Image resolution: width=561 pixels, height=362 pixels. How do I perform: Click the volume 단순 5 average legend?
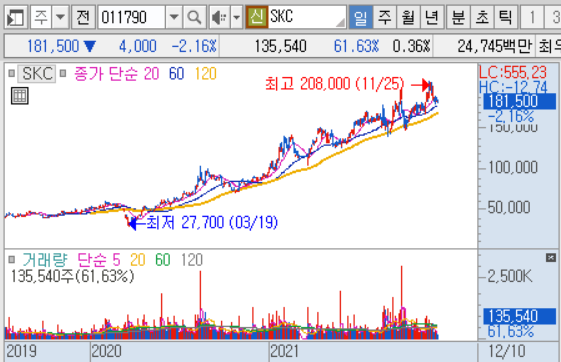[x=99, y=260]
